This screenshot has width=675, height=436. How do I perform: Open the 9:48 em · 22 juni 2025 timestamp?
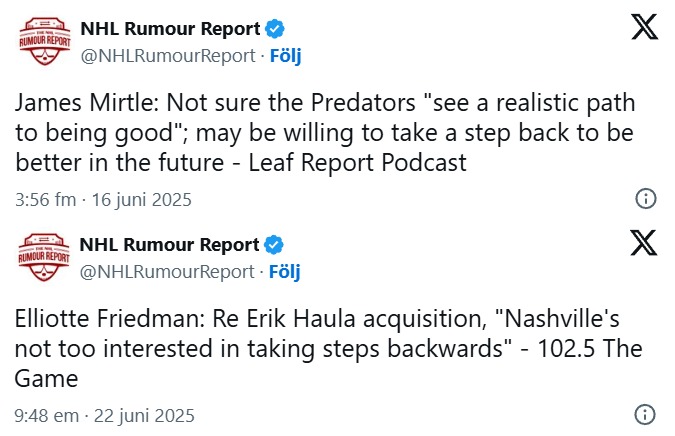pos(105,416)
